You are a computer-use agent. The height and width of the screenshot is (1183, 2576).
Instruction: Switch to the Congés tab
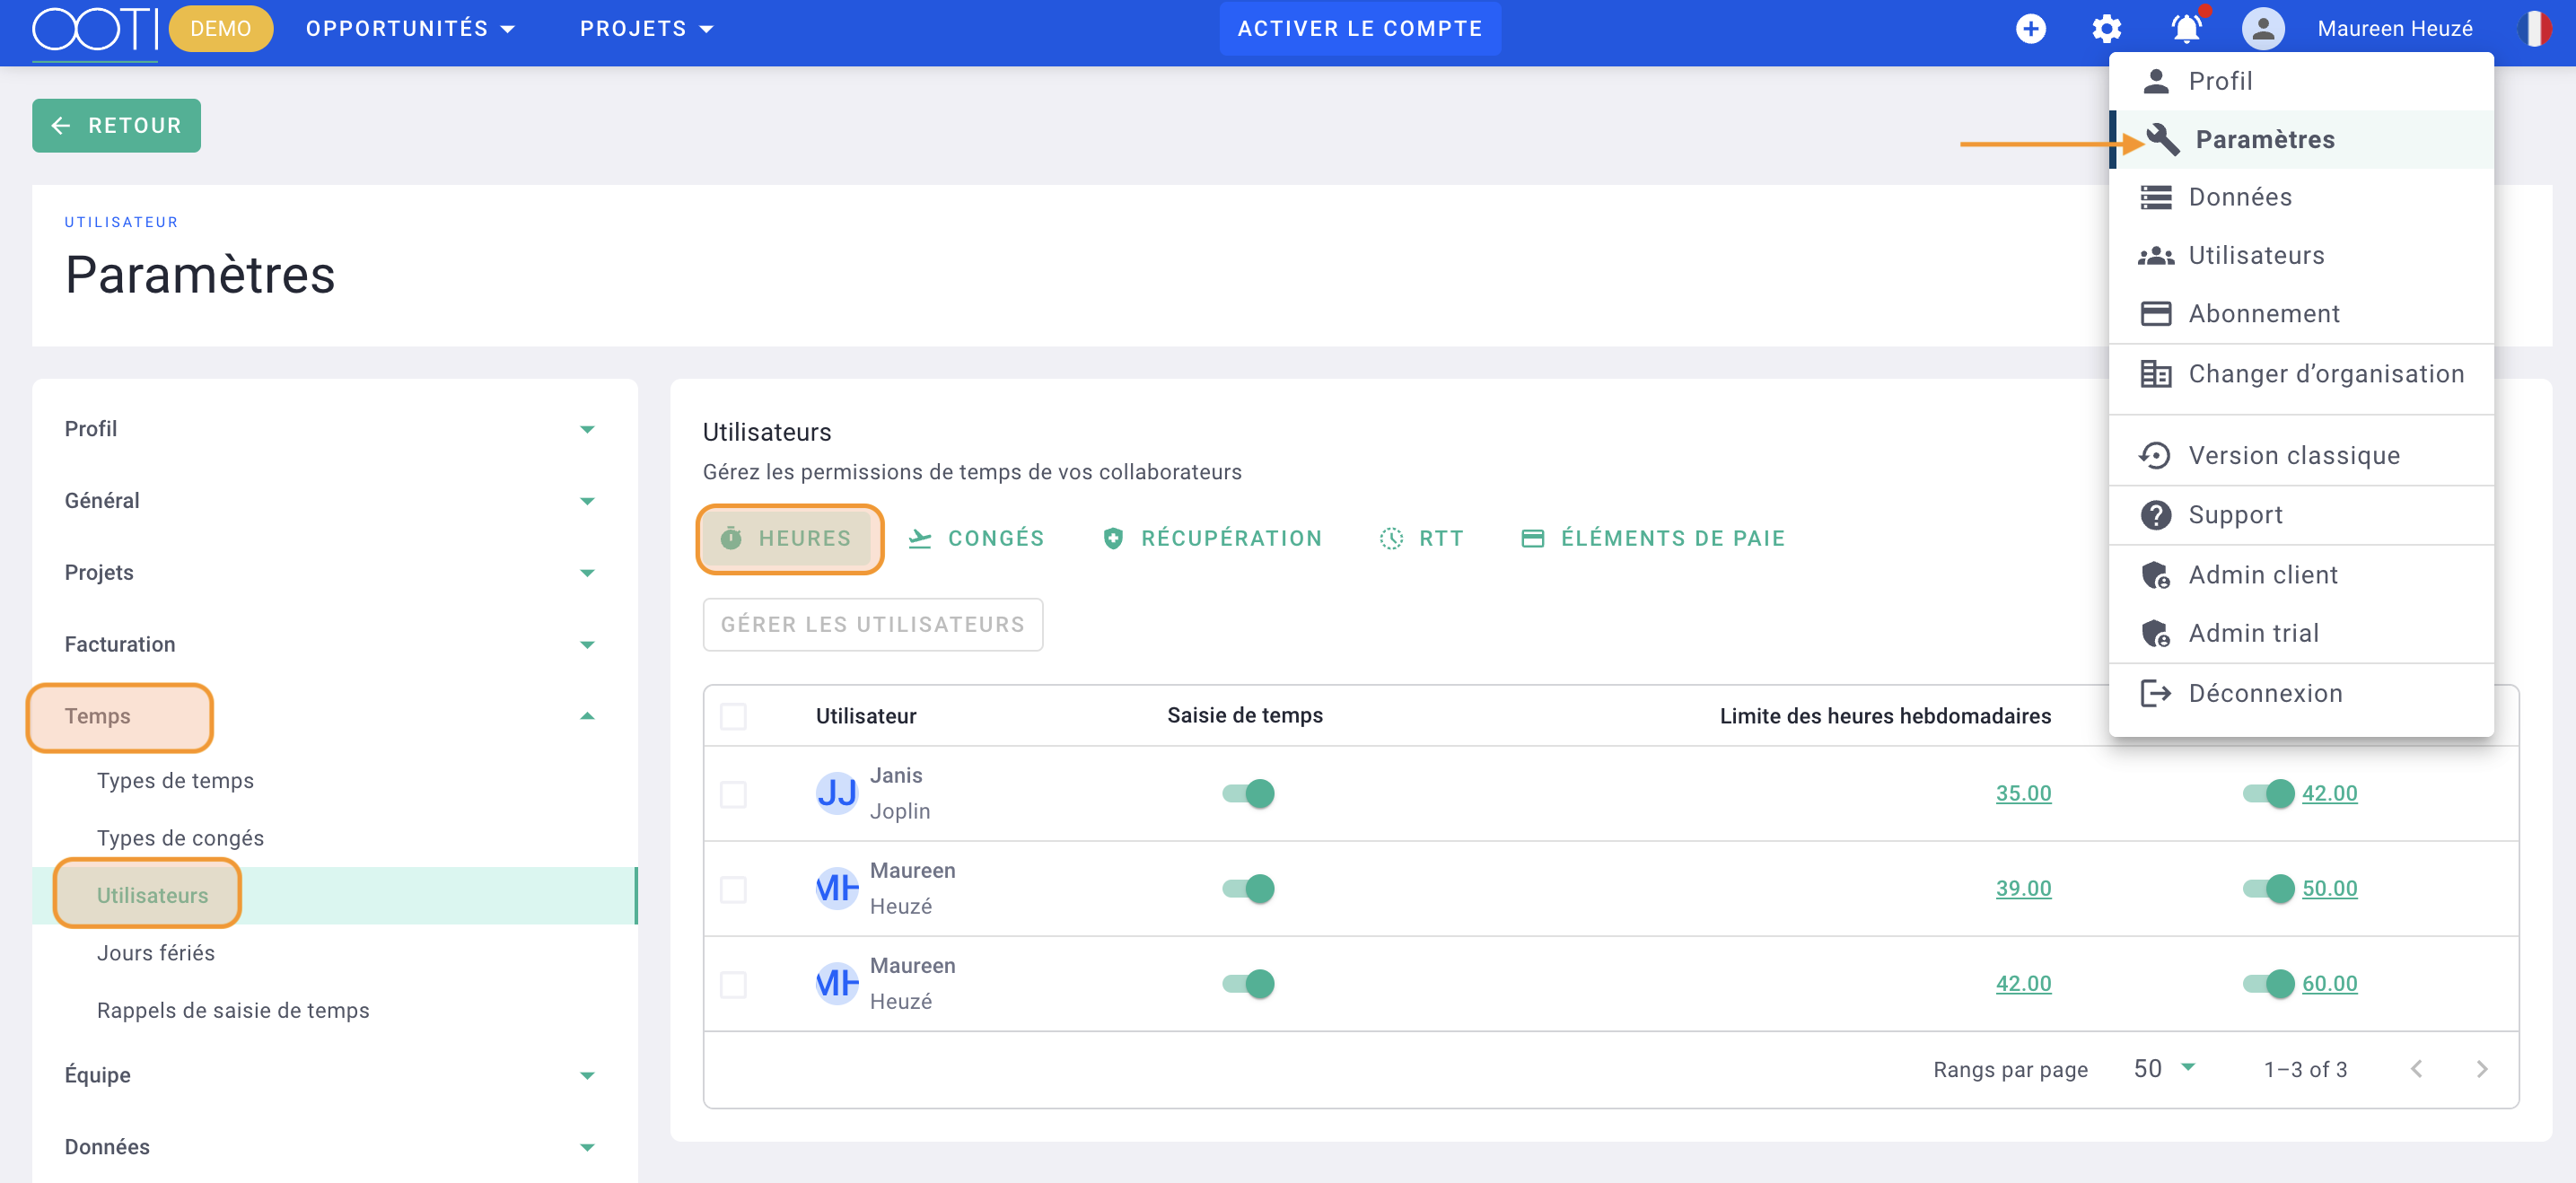pyautogui.click(x=976, y=538)
